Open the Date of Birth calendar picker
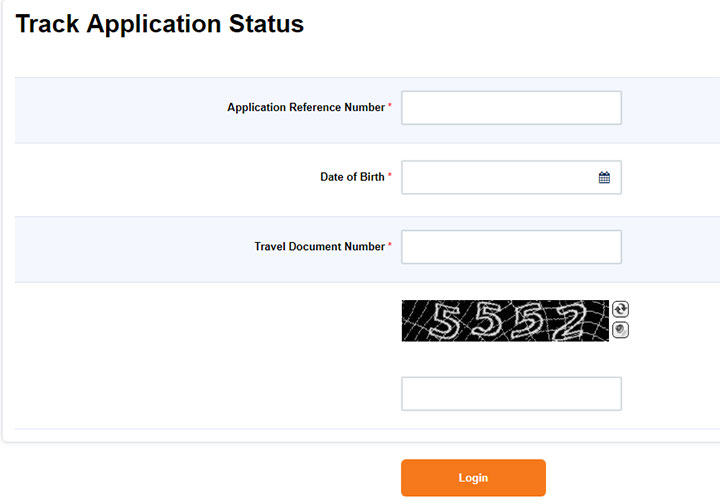The width and height of the screenshot is (720, 504). [604, 177]
